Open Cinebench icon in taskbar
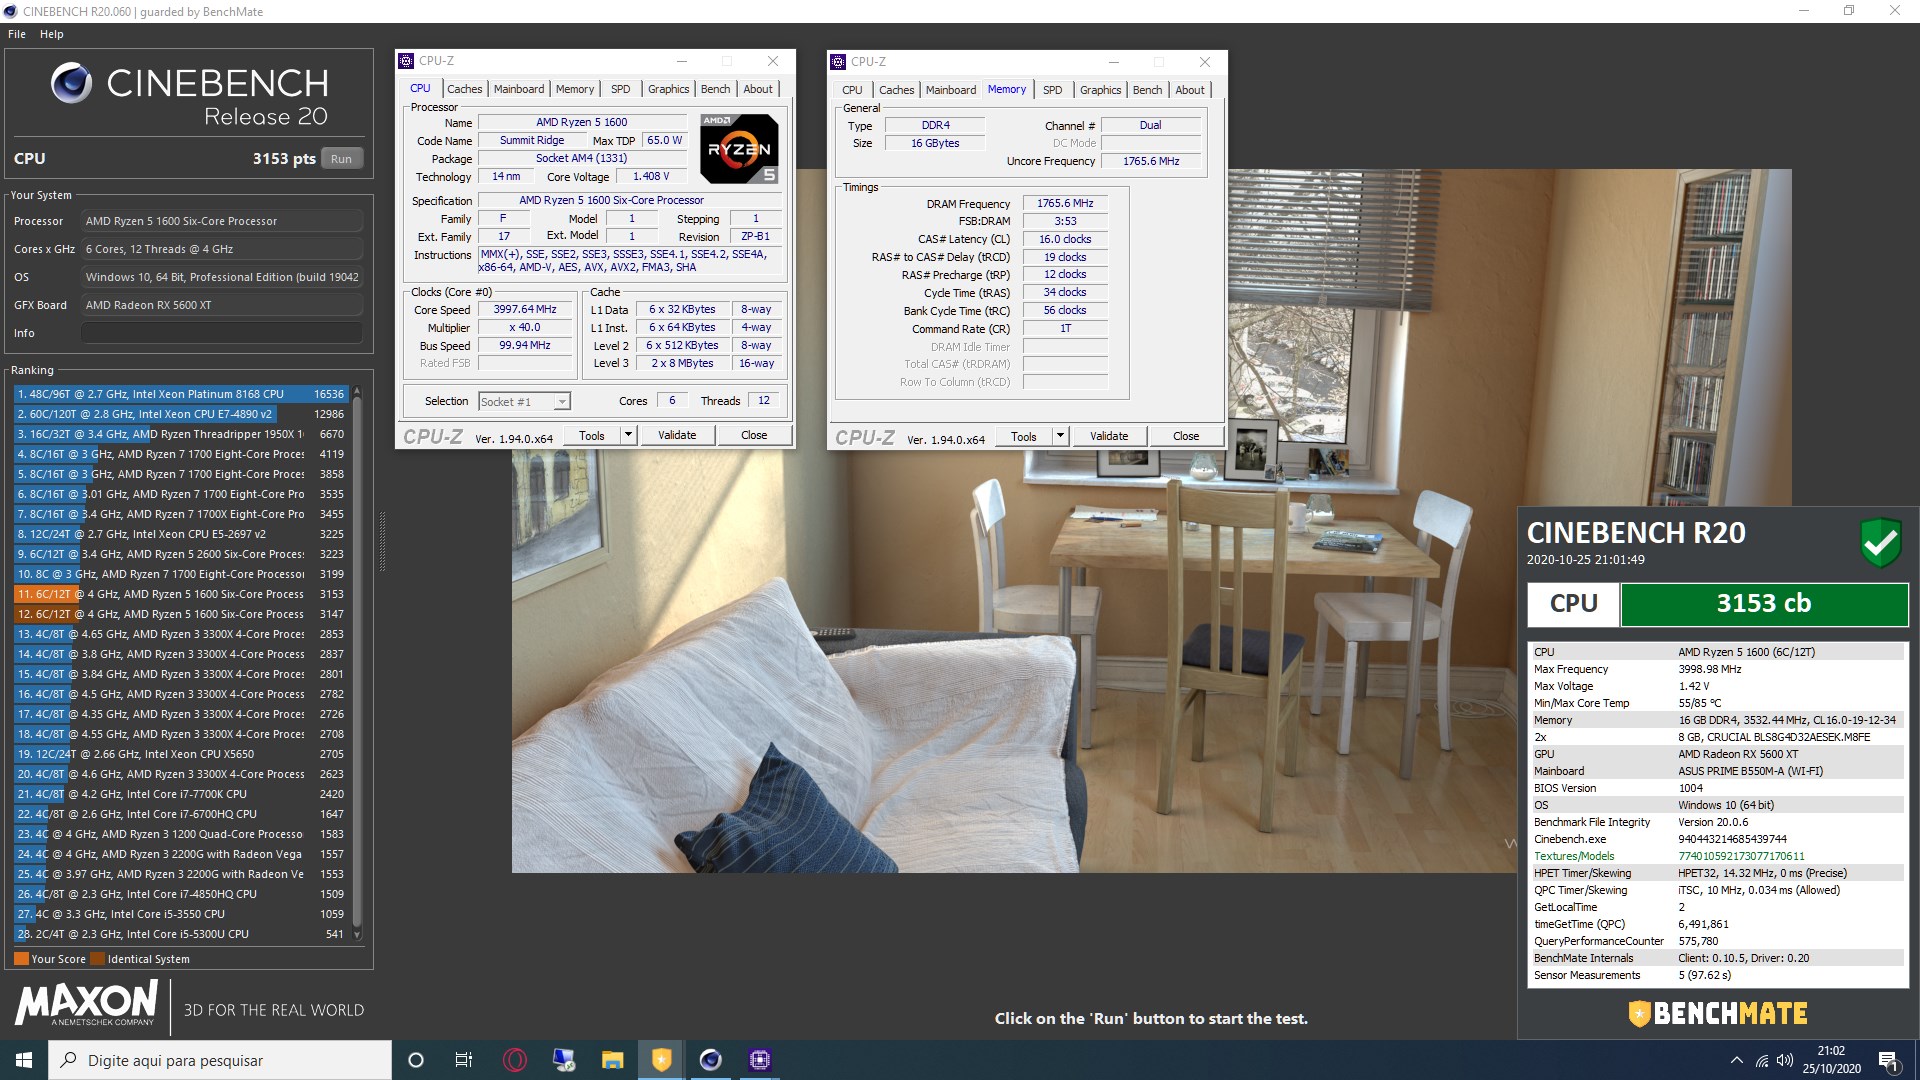Screen dimensions: 1920x1080 pyautogui.click(x=710, y=1060)
